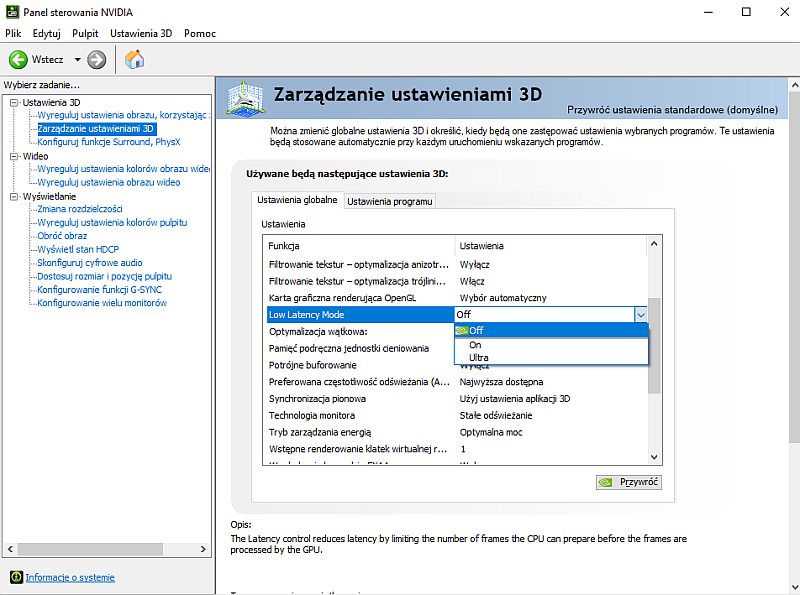Select Wstępne renderowanie klatek wirtualnej row

[457, 450]
